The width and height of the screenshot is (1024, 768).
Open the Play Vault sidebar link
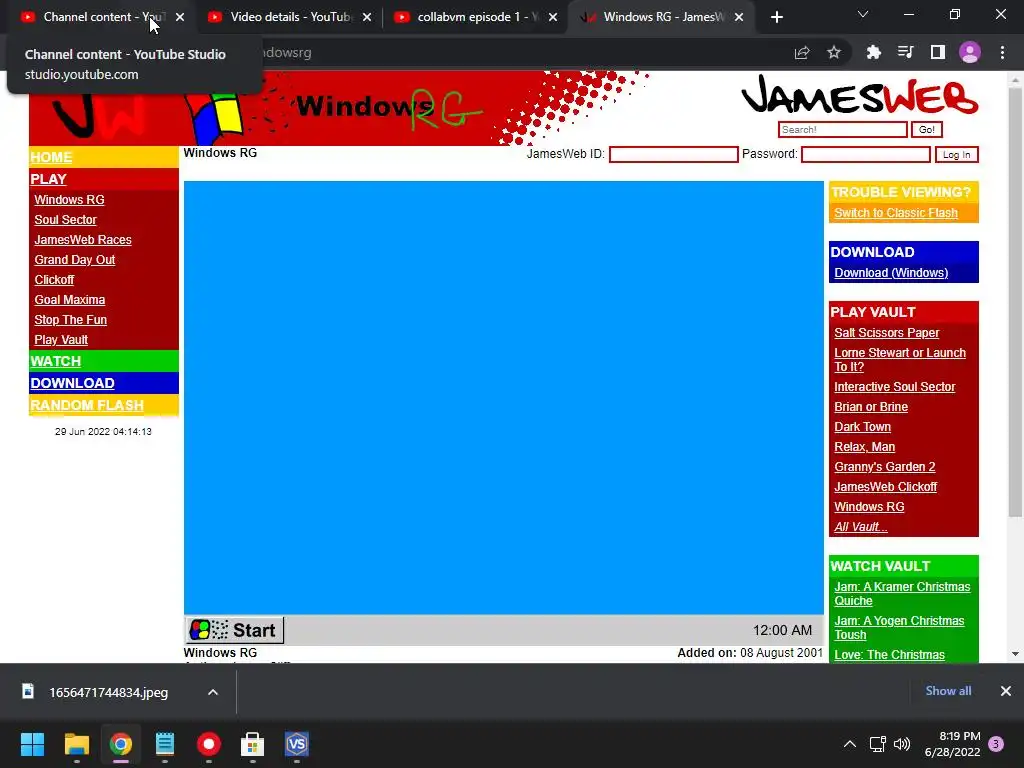[61, 340]
